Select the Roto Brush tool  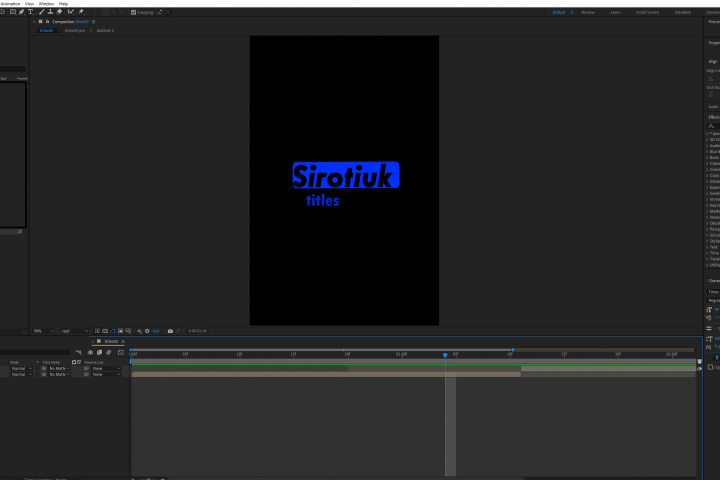pyautogui.click(x=71, y=12)
